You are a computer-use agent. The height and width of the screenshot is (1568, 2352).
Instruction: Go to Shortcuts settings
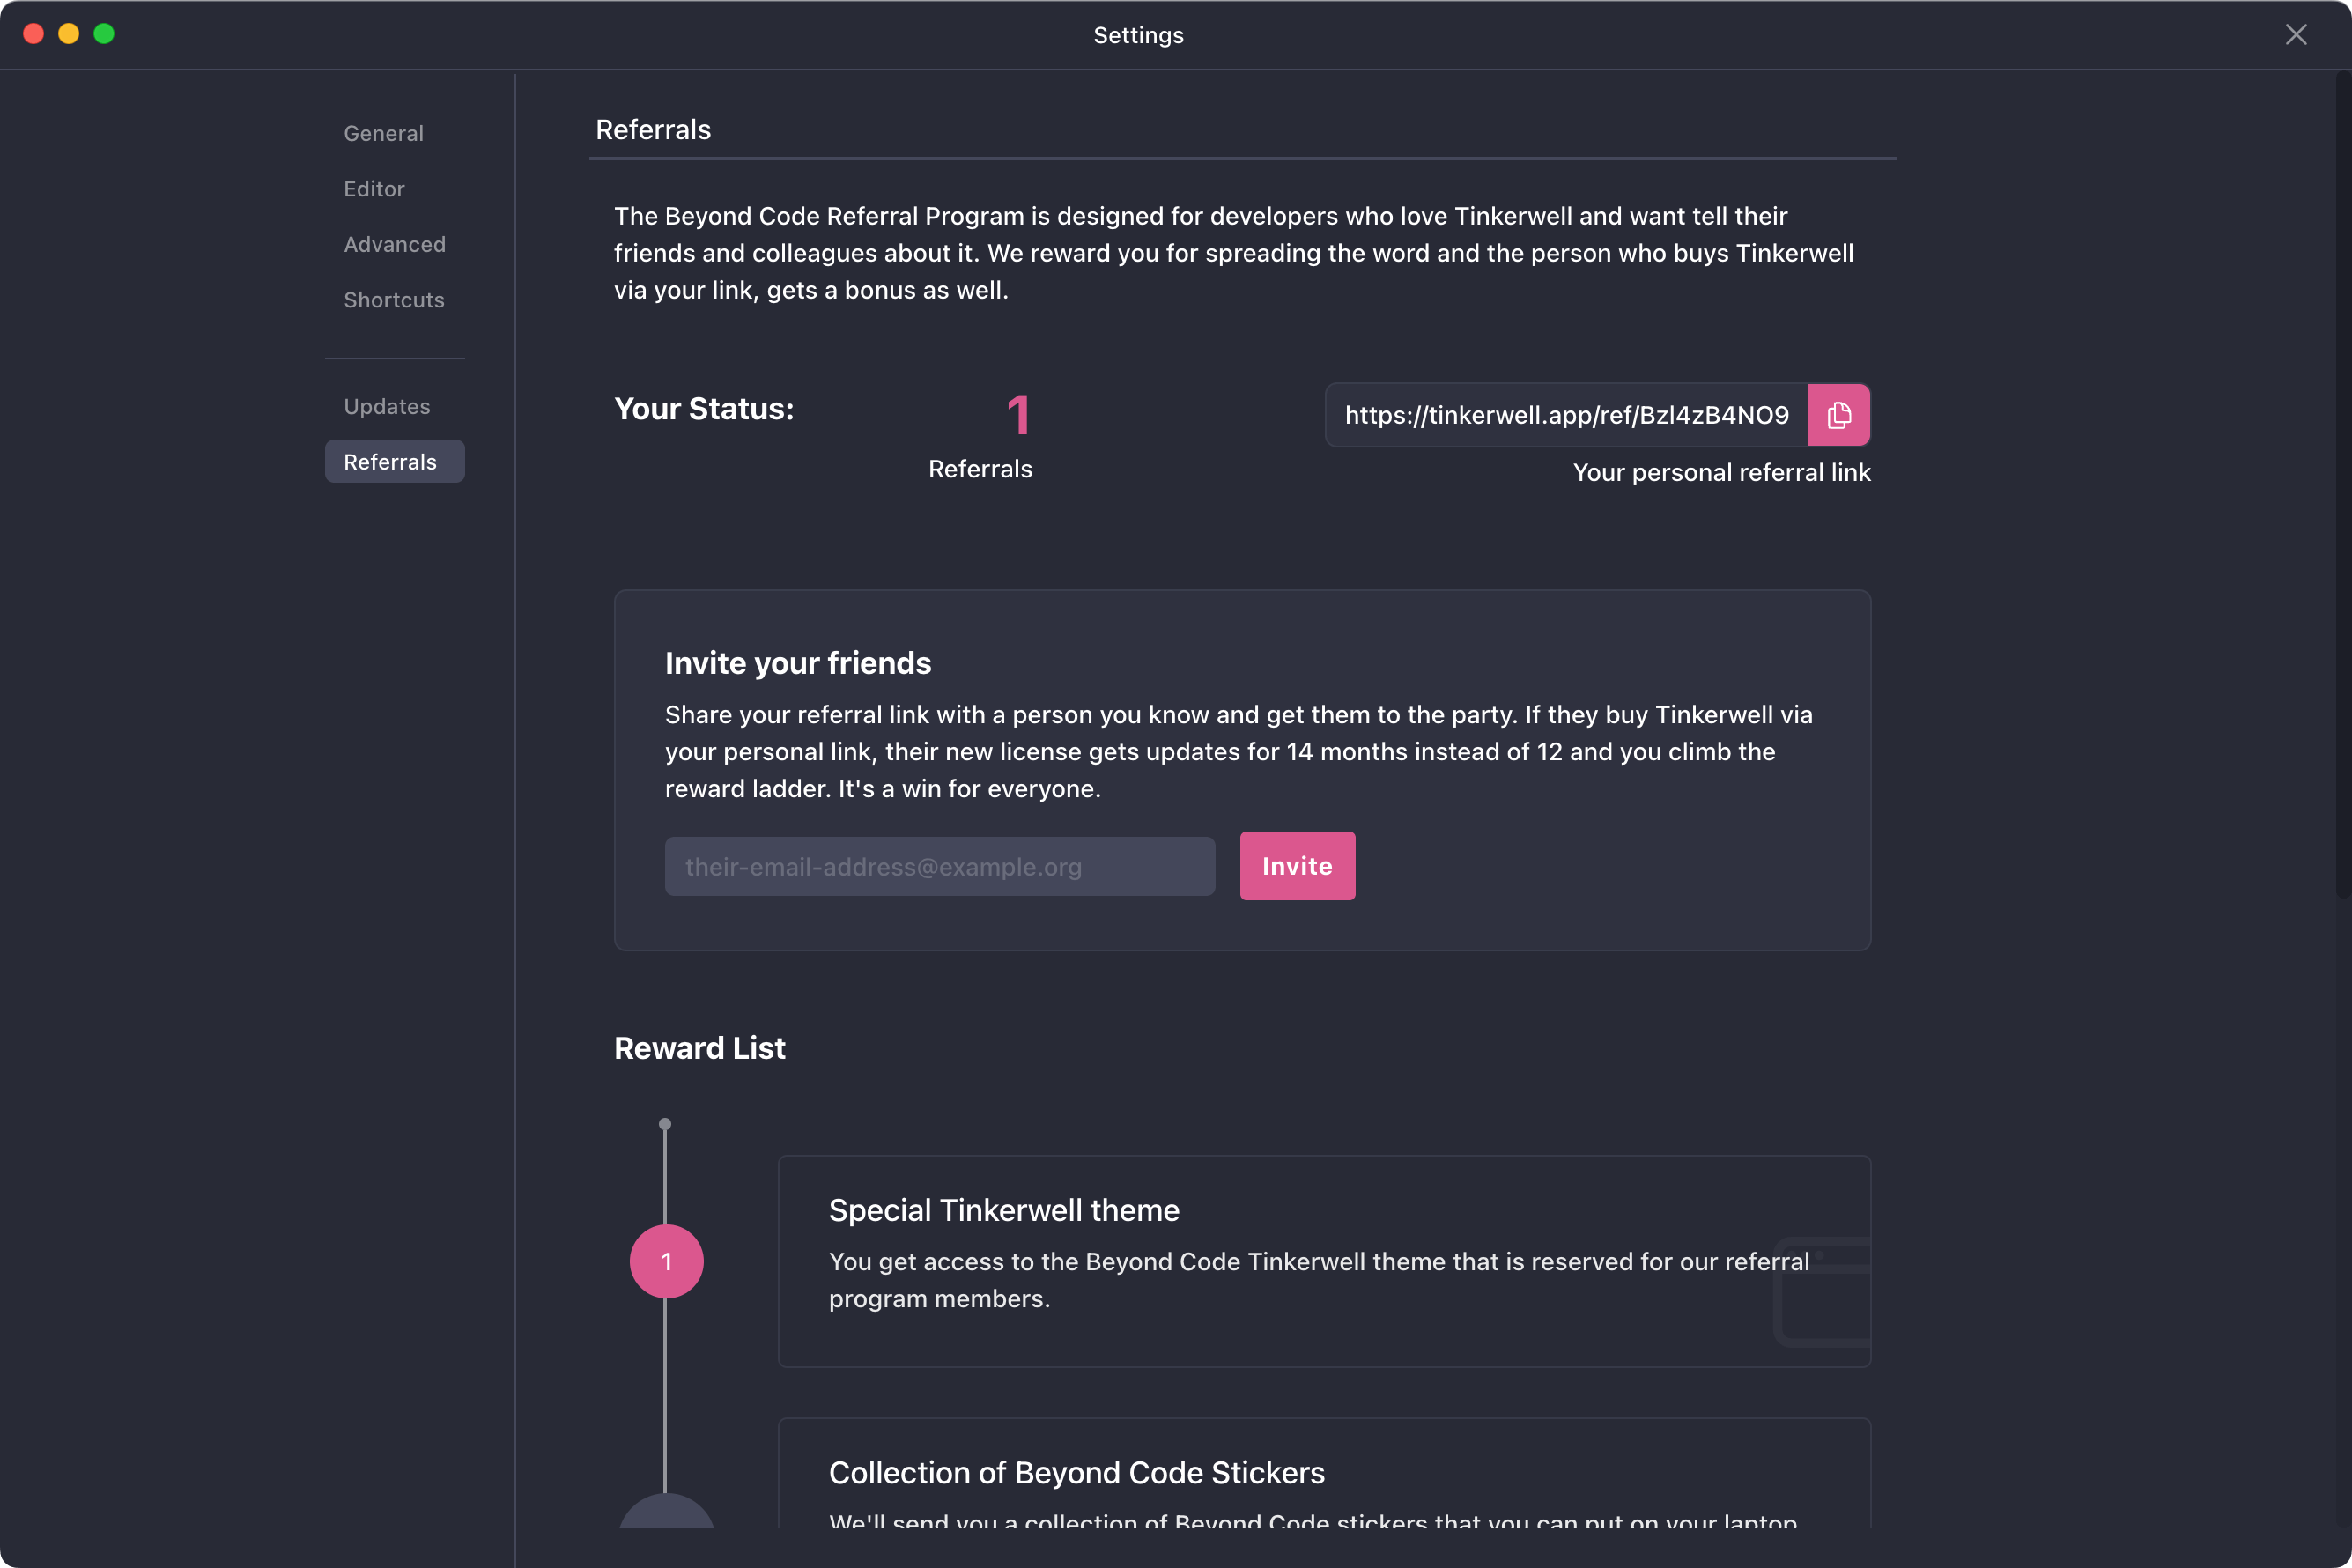395,300
